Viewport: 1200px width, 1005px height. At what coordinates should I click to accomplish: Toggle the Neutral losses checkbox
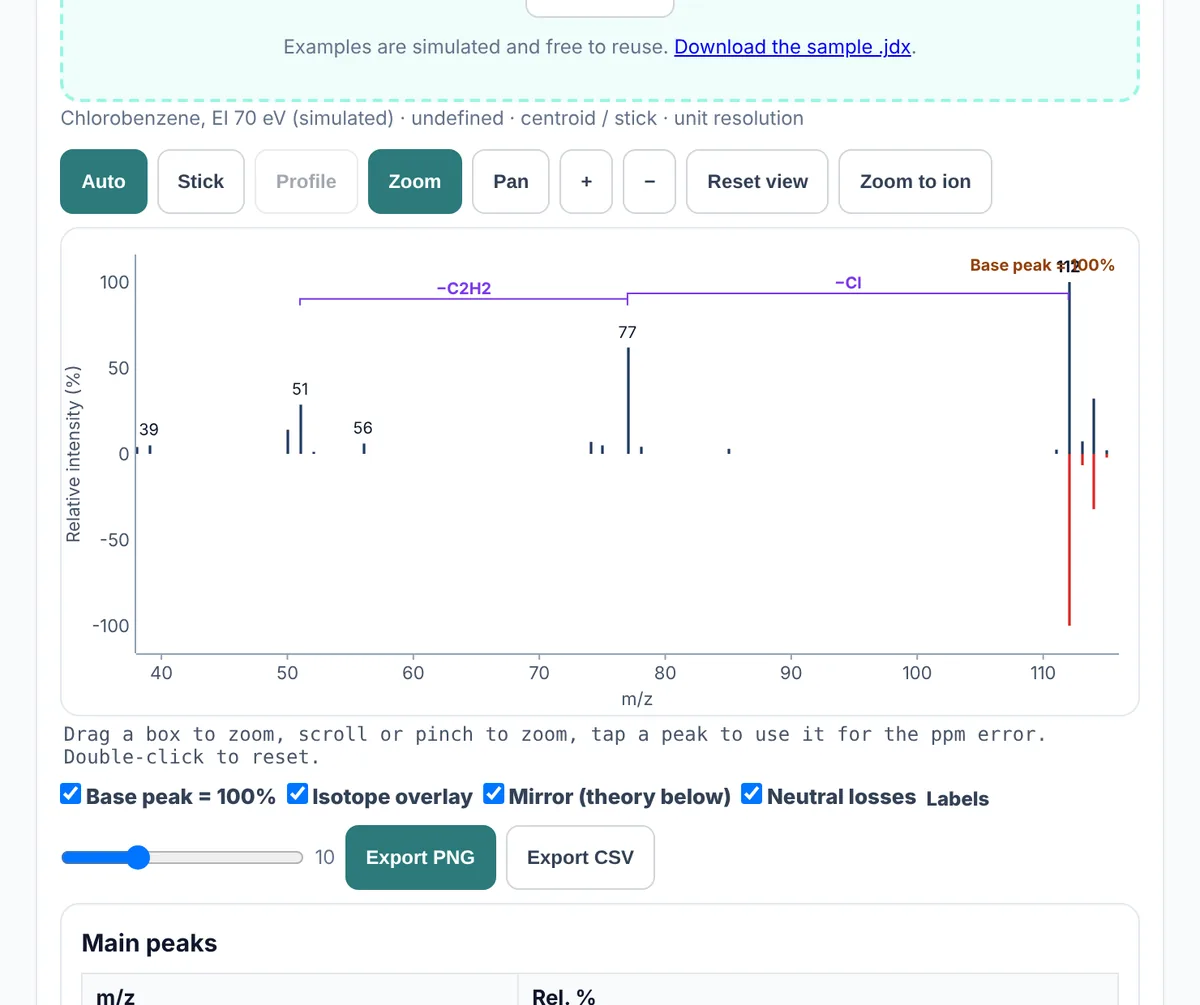pyautogui.click(x=752, y=795)
